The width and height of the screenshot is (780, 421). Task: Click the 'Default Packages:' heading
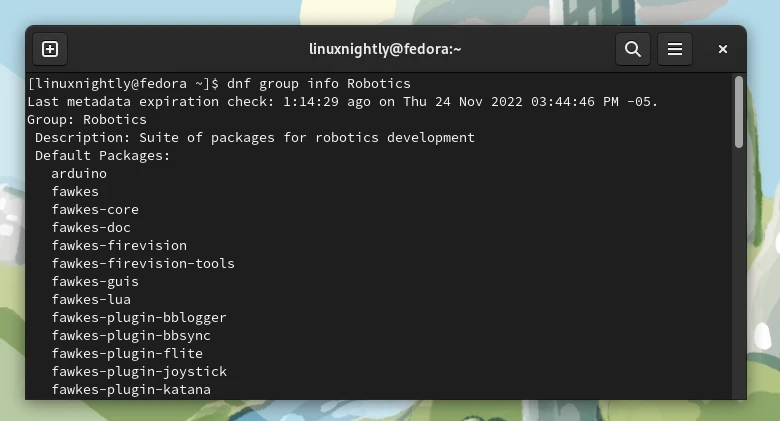click(x=102, y=156)
